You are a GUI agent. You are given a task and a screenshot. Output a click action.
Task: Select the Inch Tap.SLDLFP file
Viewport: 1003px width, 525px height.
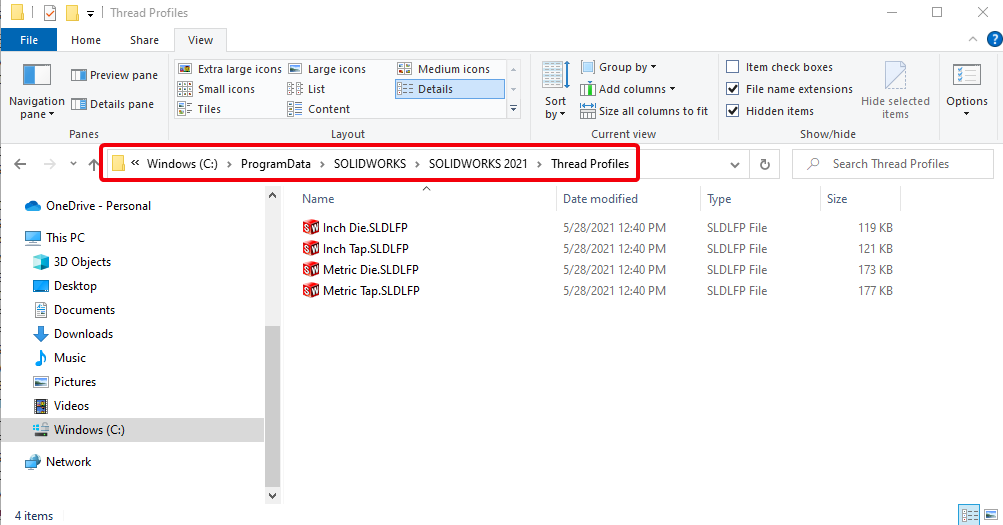coord(356,249)
